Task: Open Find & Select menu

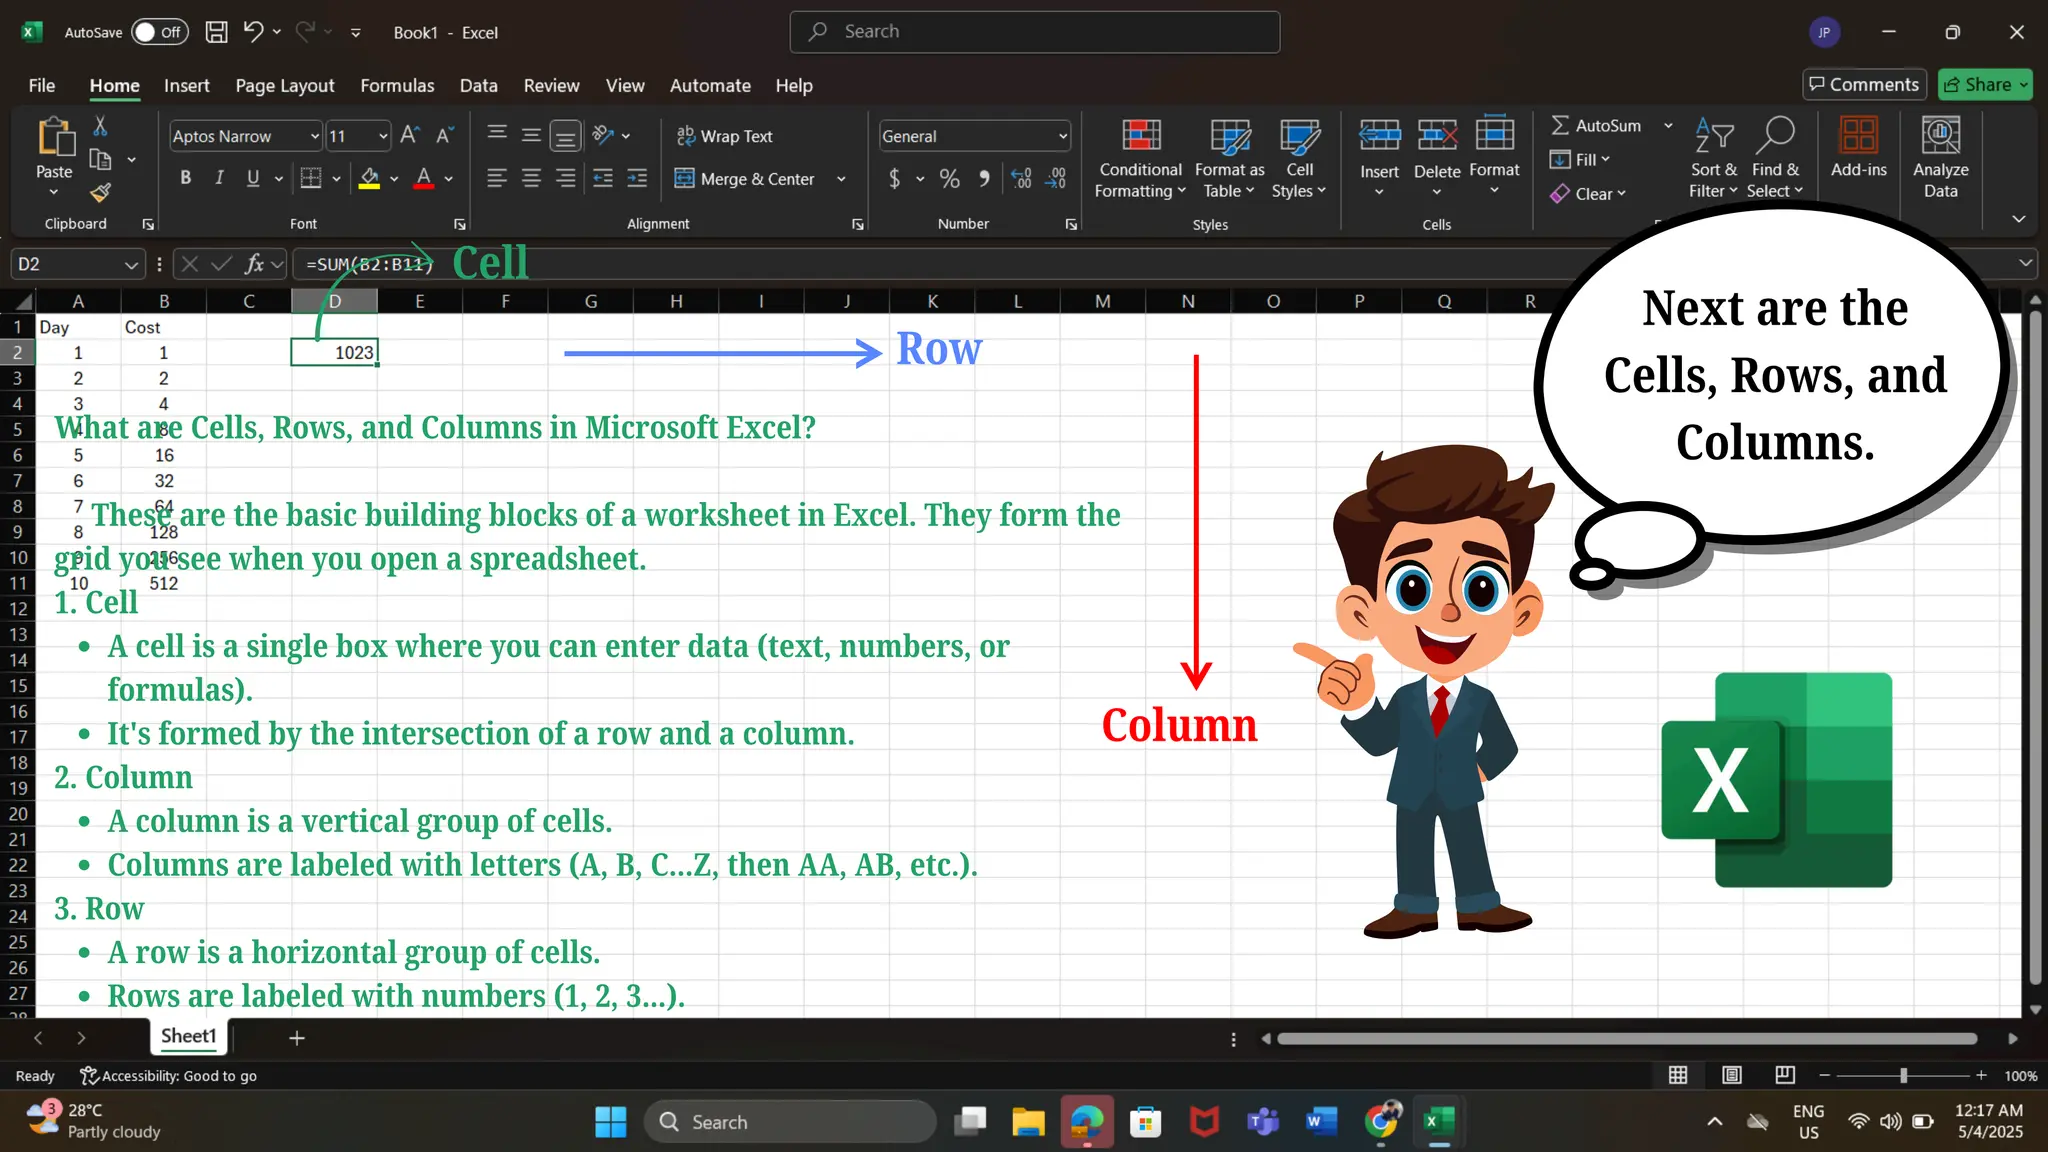Action: point(1775,158)
